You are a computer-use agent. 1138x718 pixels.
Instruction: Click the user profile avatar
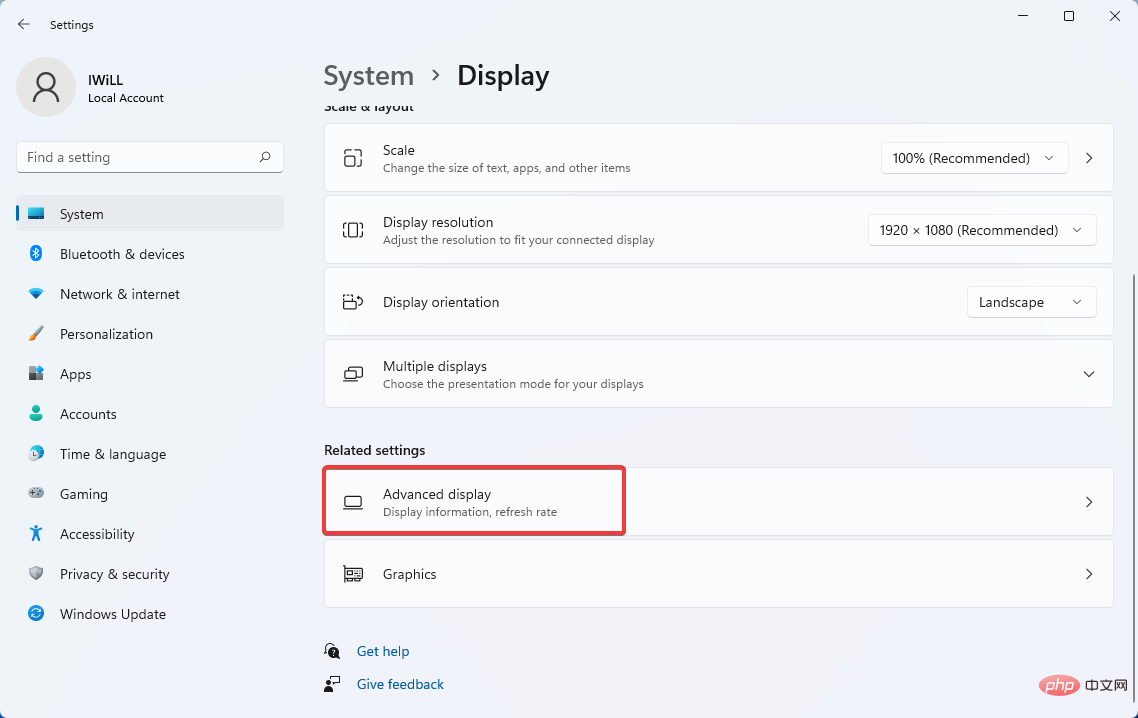[46, 87]
